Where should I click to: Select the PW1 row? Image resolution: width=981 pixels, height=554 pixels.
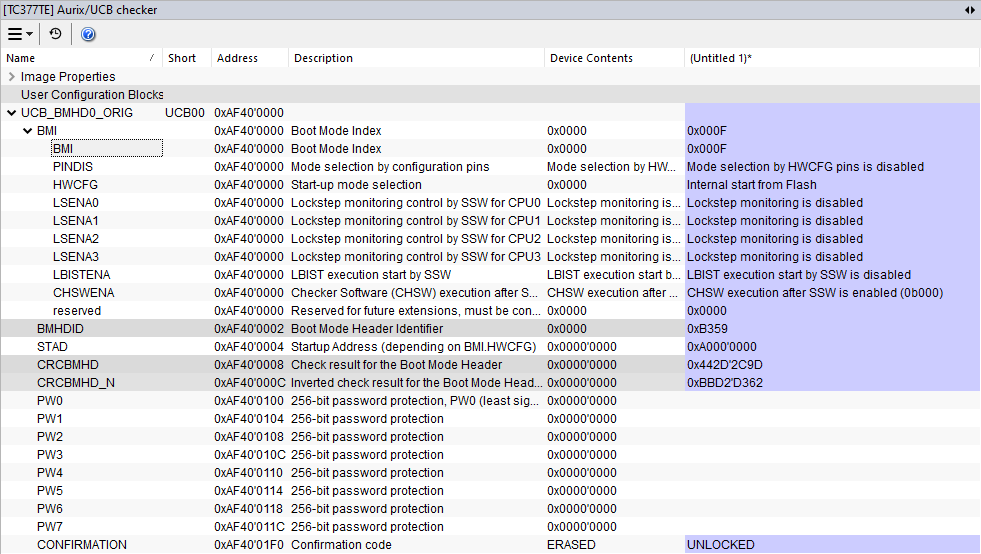490,419
